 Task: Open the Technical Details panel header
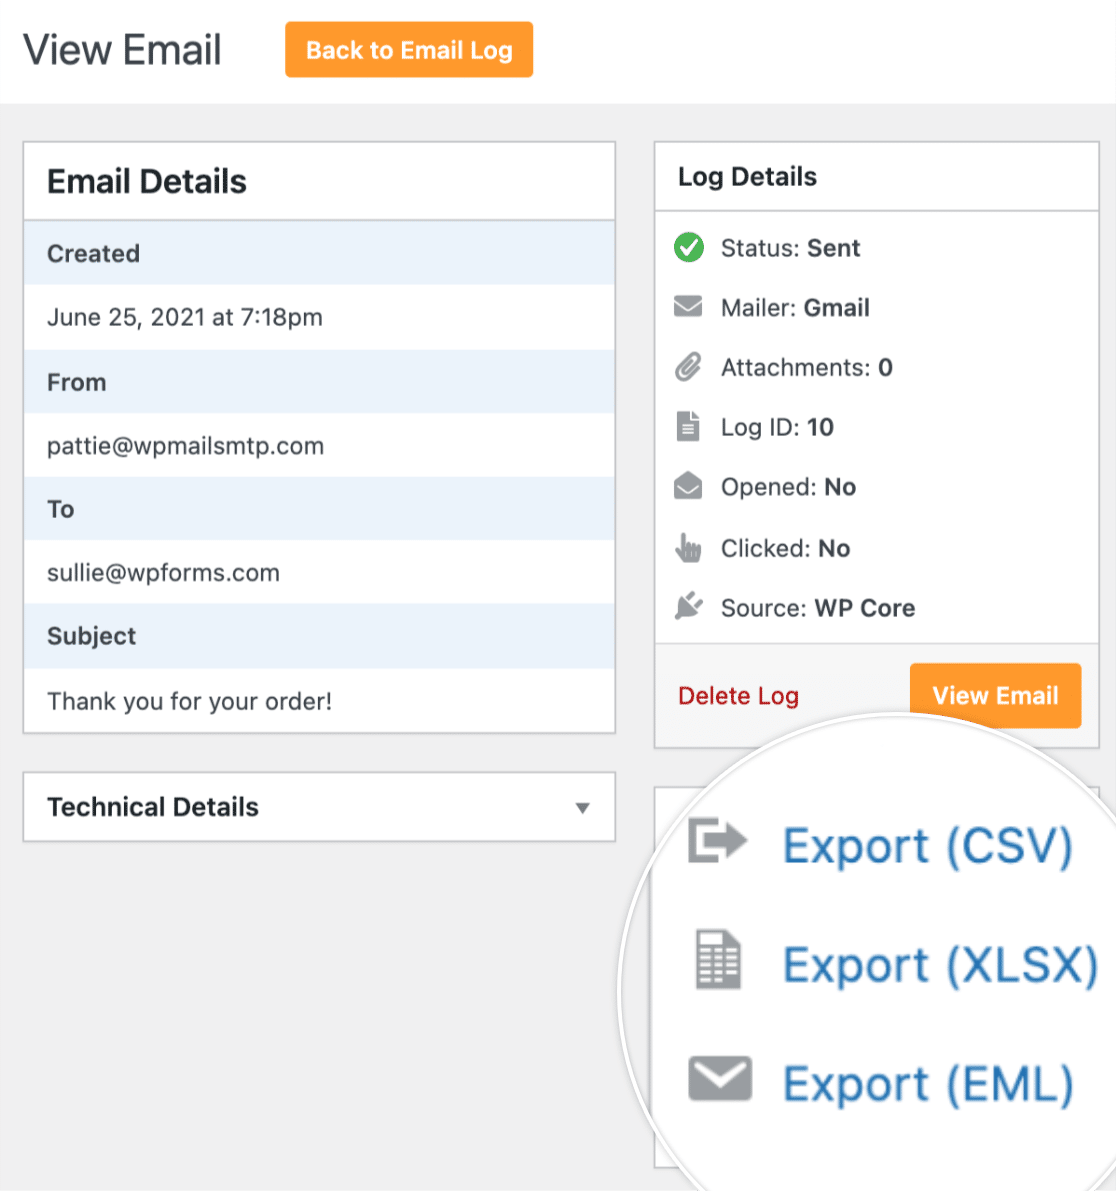[x=319, y=807]
